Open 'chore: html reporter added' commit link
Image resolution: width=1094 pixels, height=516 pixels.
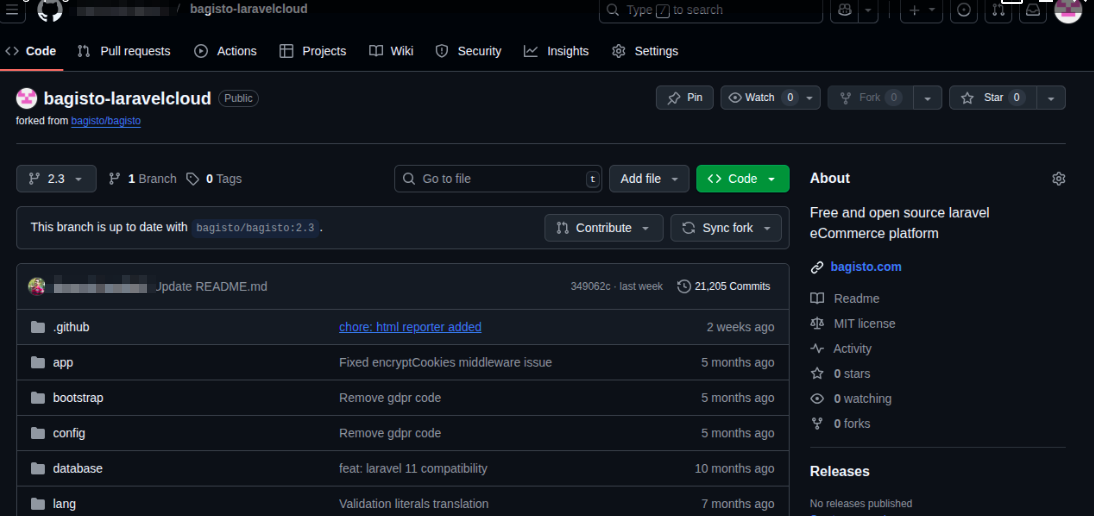[410, 327]
